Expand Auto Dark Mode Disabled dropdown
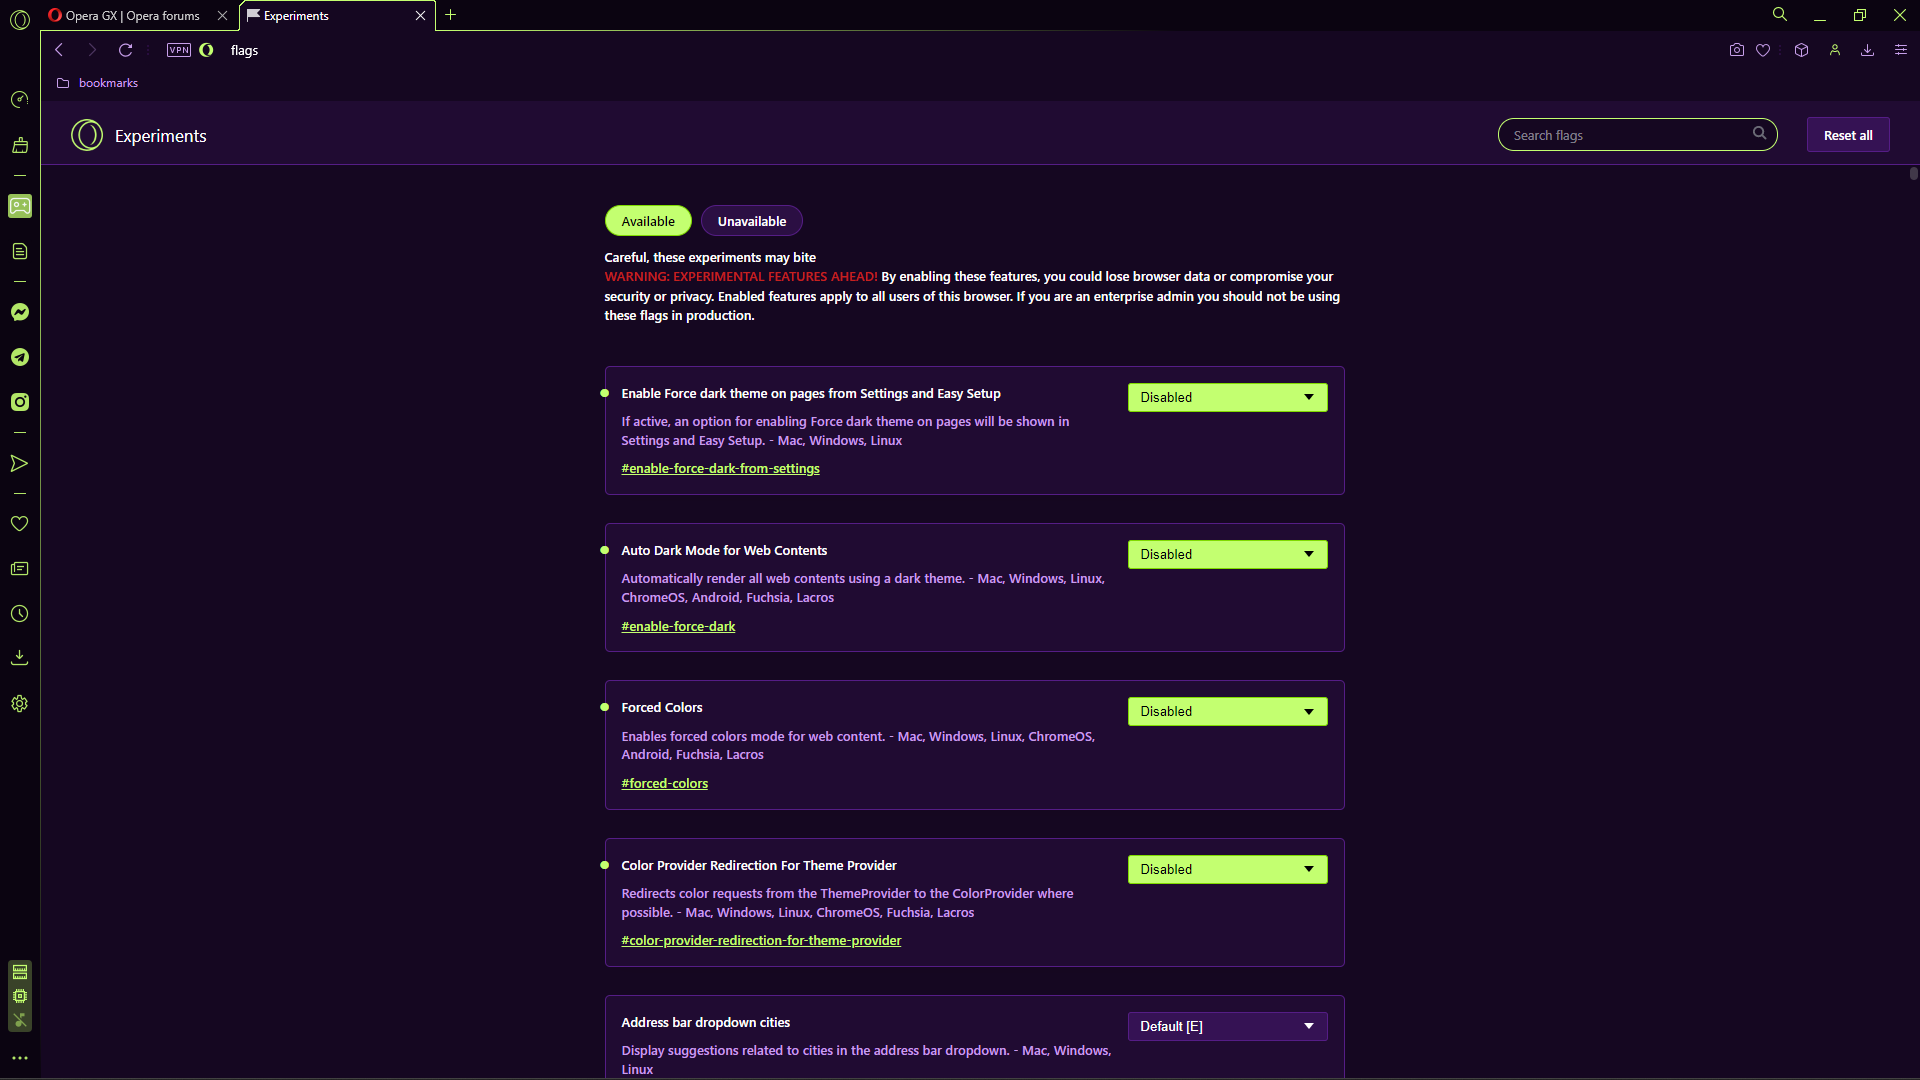Image resolution: width=1920 pixels, height=1080 pixels. [1227, 554]
